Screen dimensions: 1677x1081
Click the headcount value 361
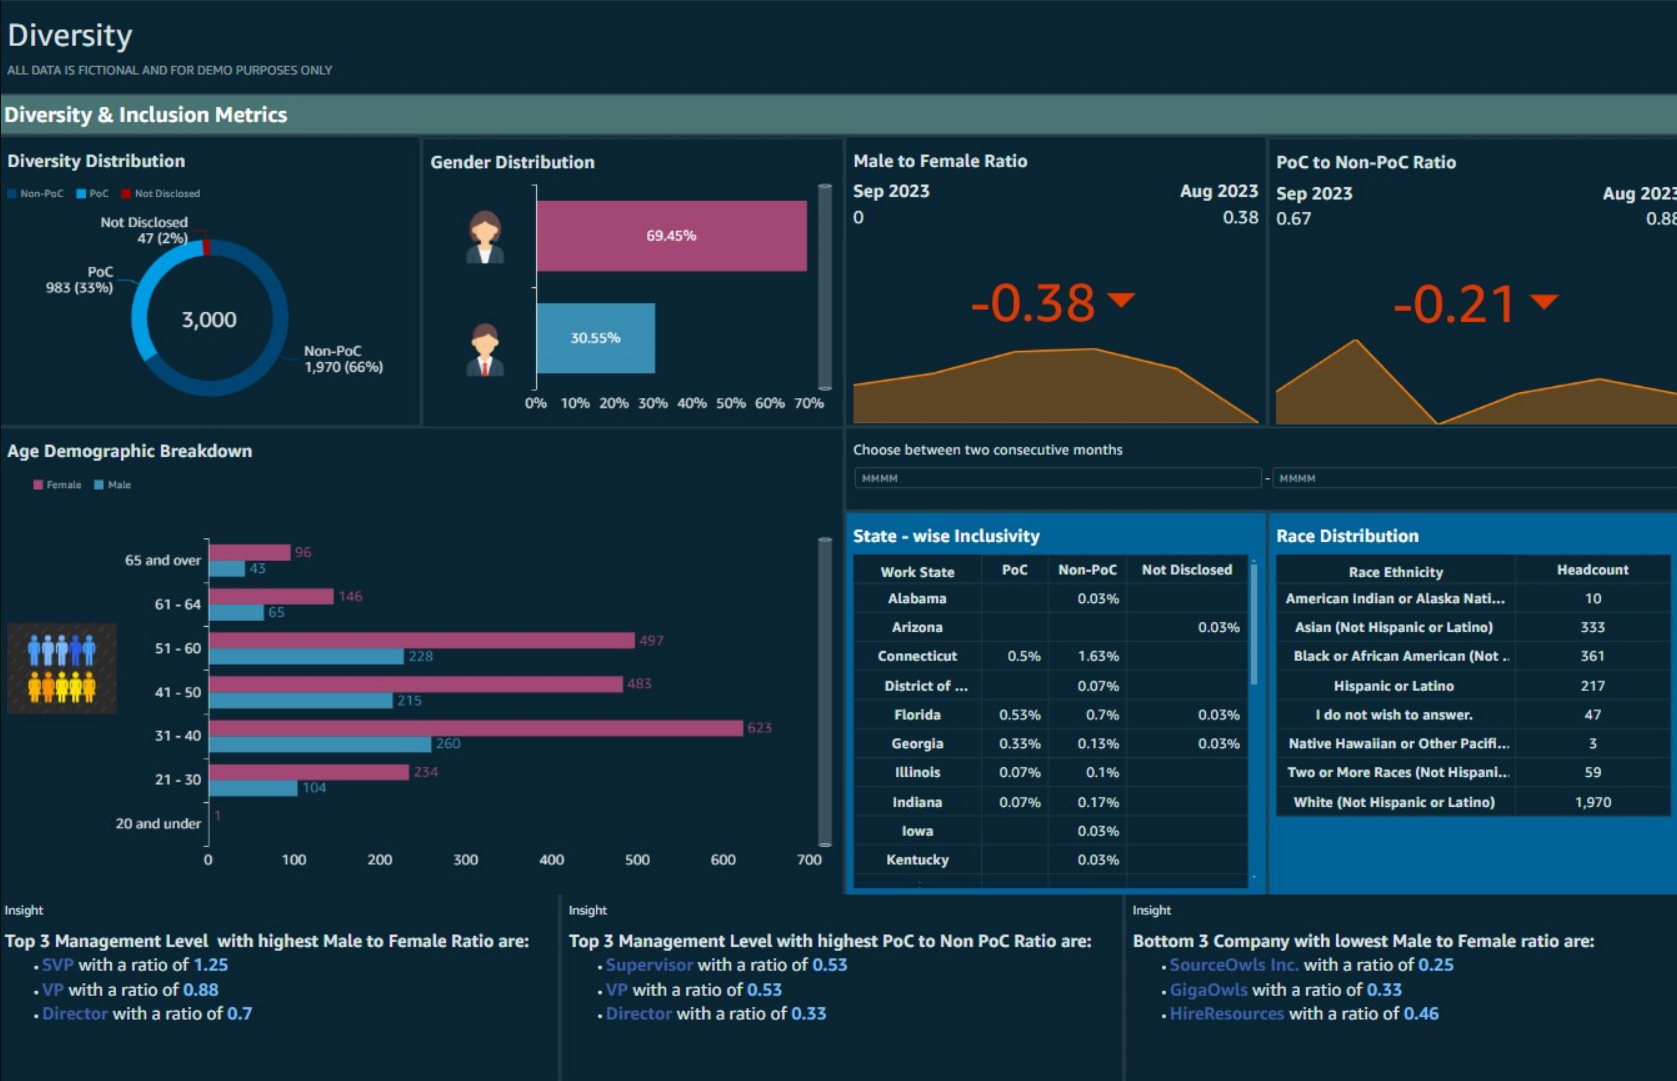[1593, 656]
